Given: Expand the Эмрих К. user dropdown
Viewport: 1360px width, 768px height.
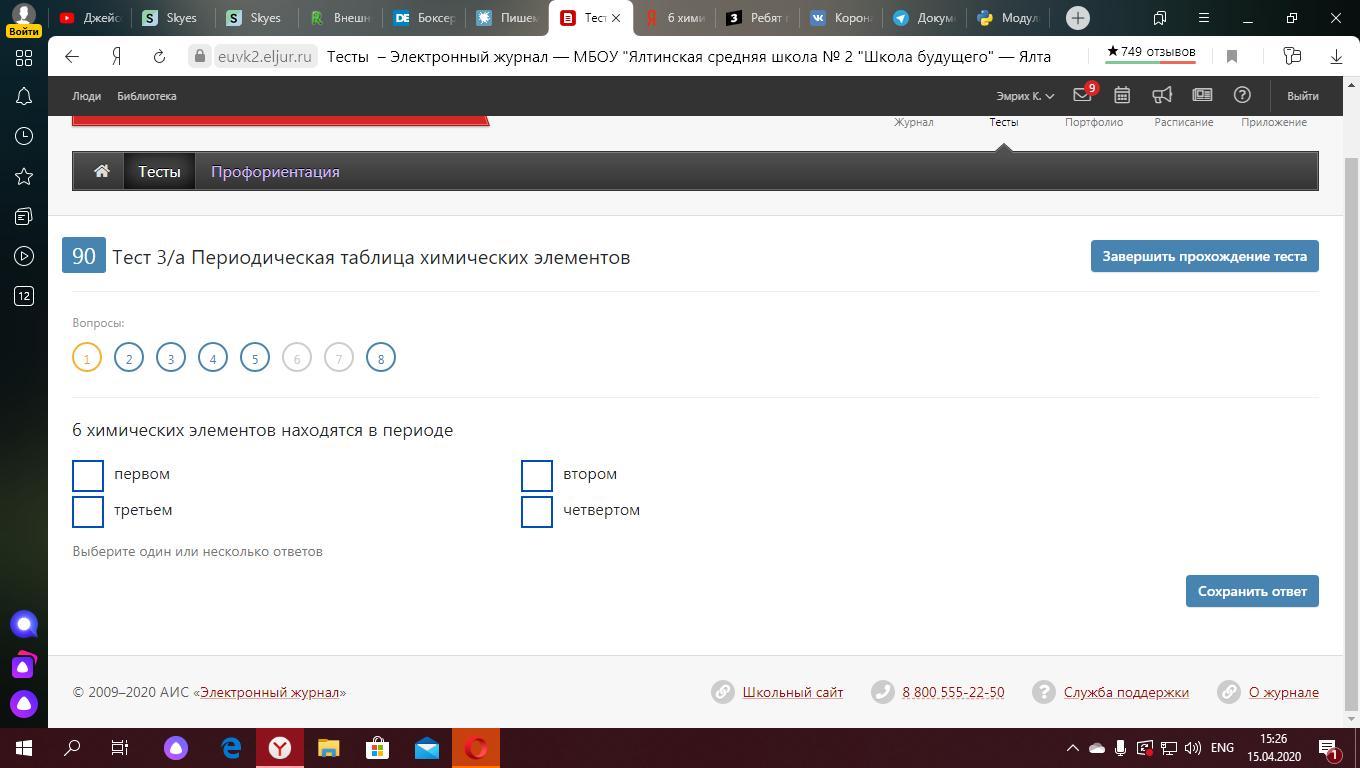Looking at the screenshot, I should point(1025,96).
